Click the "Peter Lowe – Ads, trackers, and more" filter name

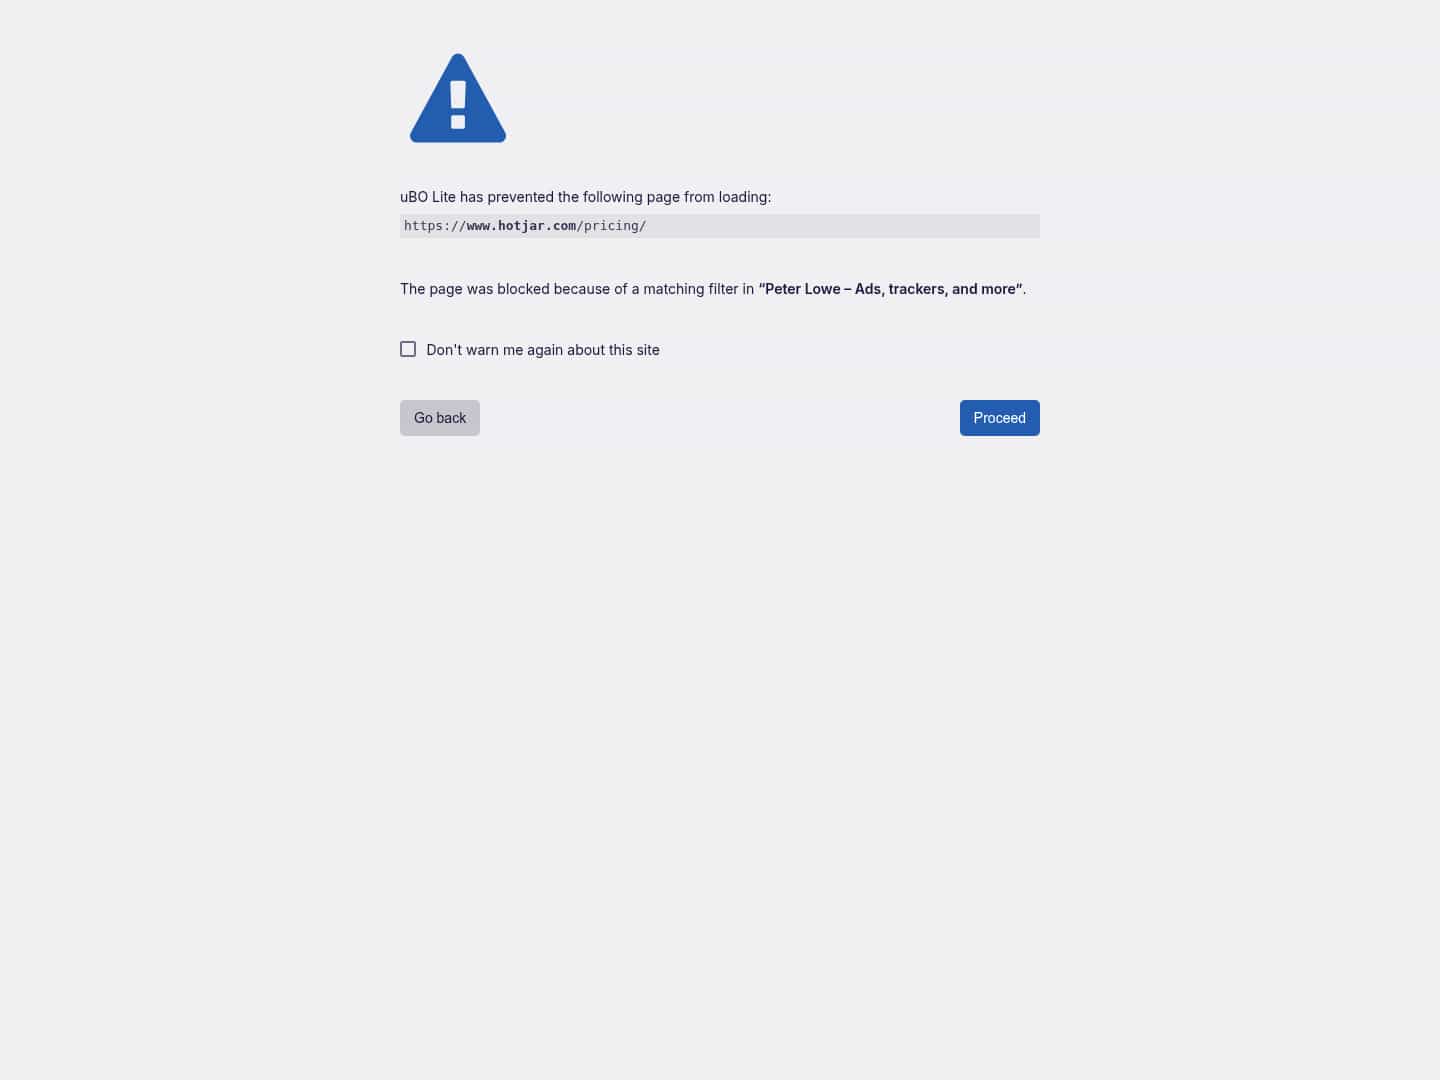click(891, 289)
